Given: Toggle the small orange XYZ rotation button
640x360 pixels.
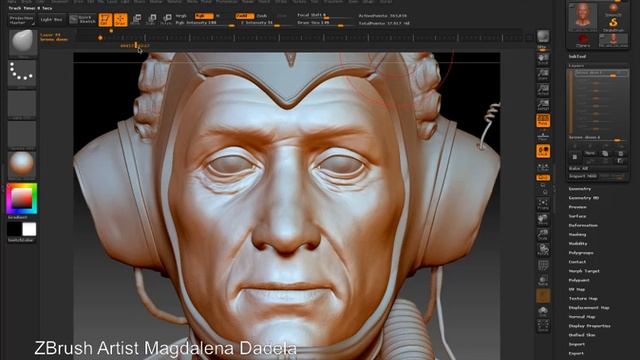Looking at the screenshot, I should (543, 178).
